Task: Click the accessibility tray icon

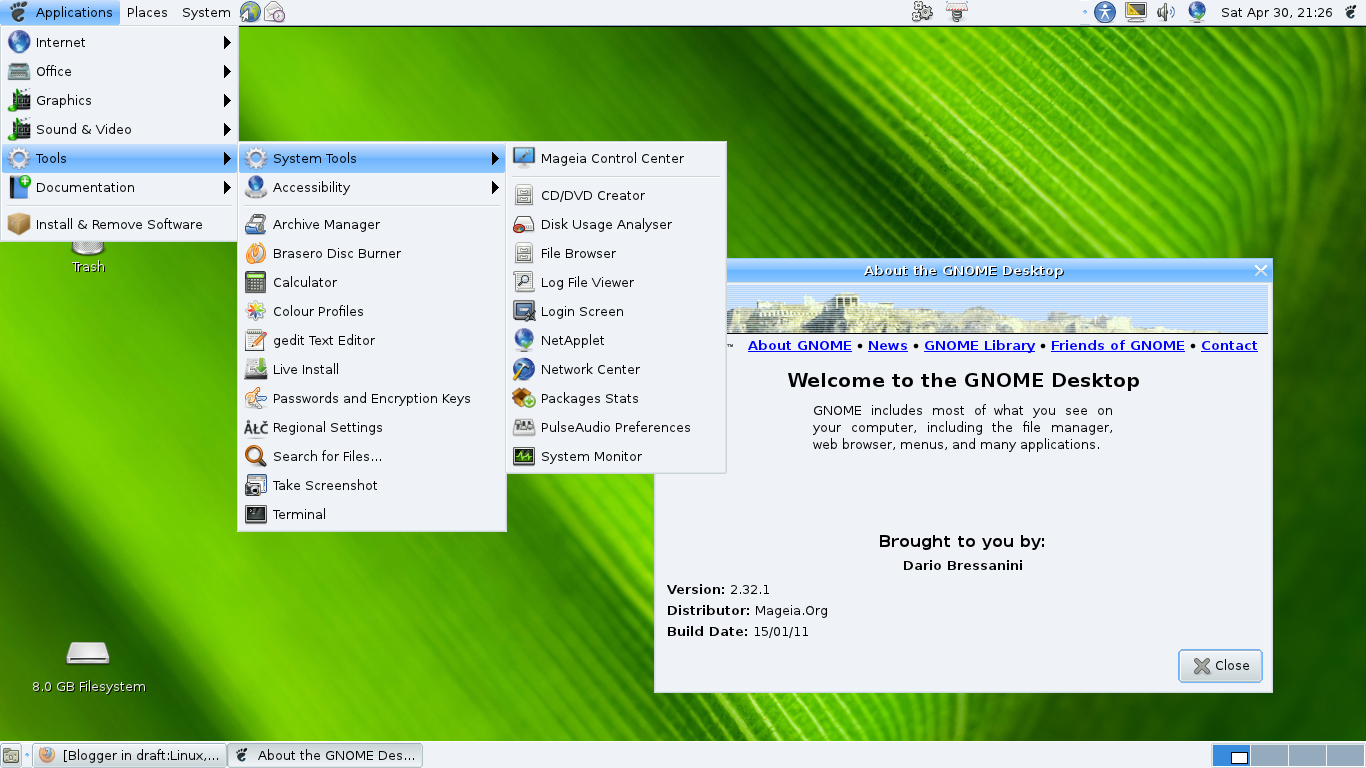Action: pyautogui.click(x=1105, y=12)
